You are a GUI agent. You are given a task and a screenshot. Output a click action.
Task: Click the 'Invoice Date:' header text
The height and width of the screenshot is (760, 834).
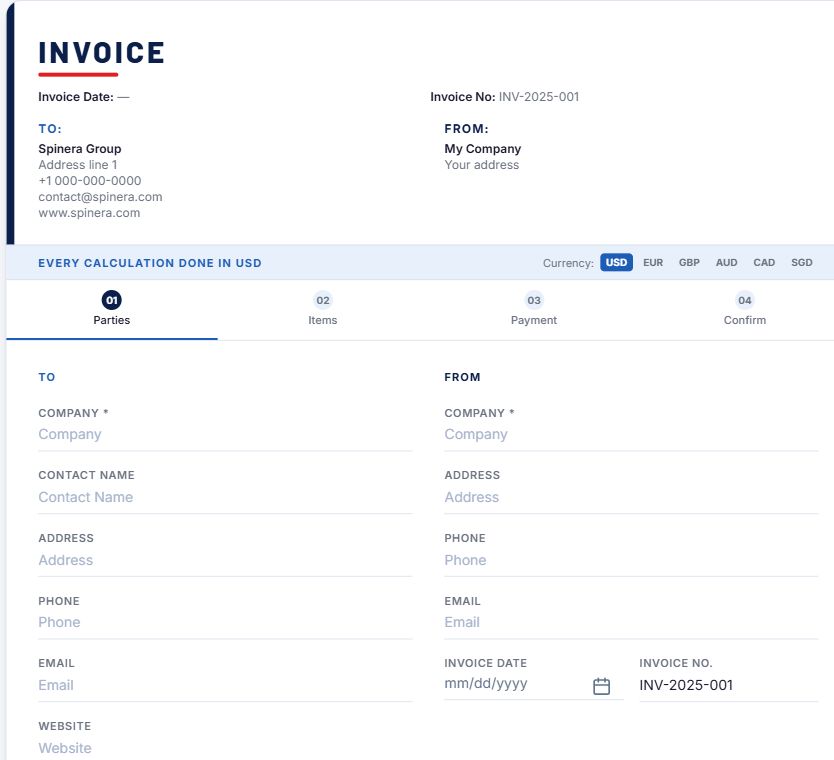[x=76, y=97]
